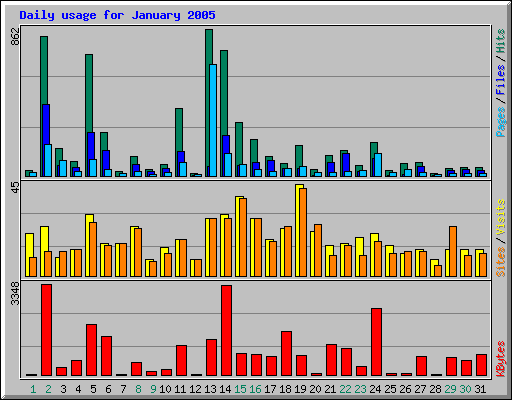Click day 13 on the x-axis

[x=210, y=389]
